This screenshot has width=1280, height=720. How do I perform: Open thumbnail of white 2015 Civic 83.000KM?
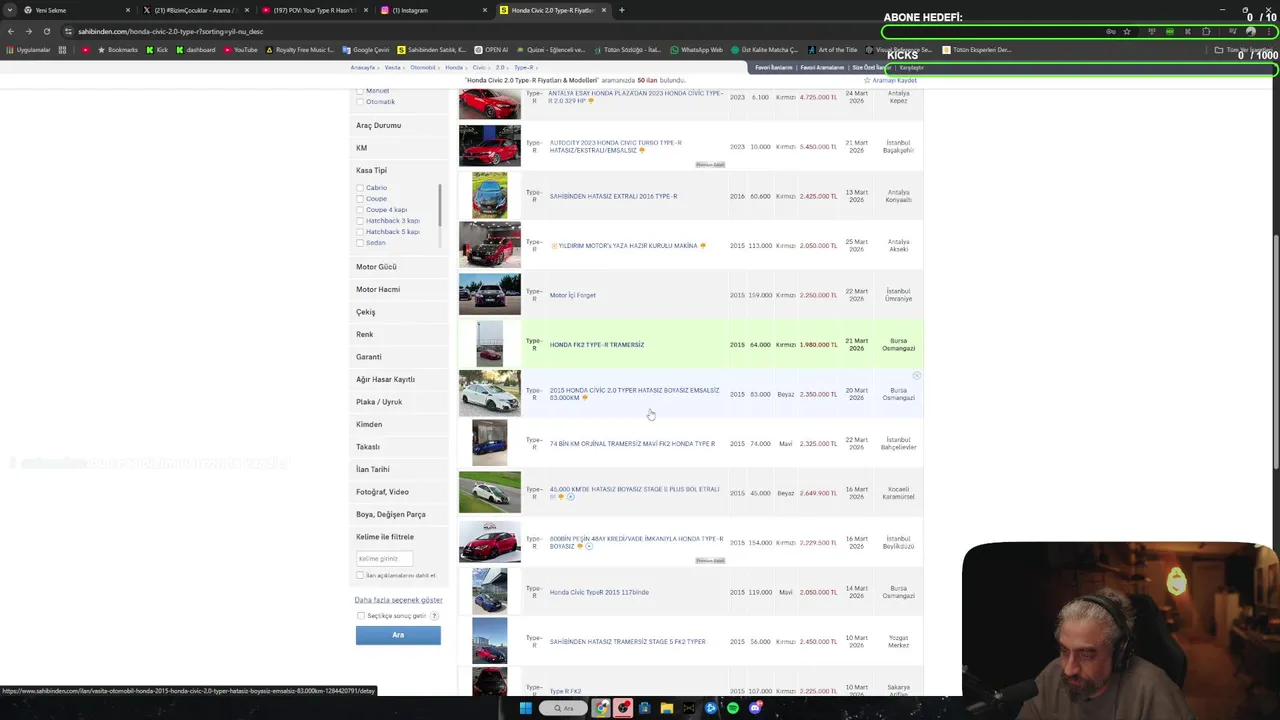pyautogui.click(x=490, y=393)
